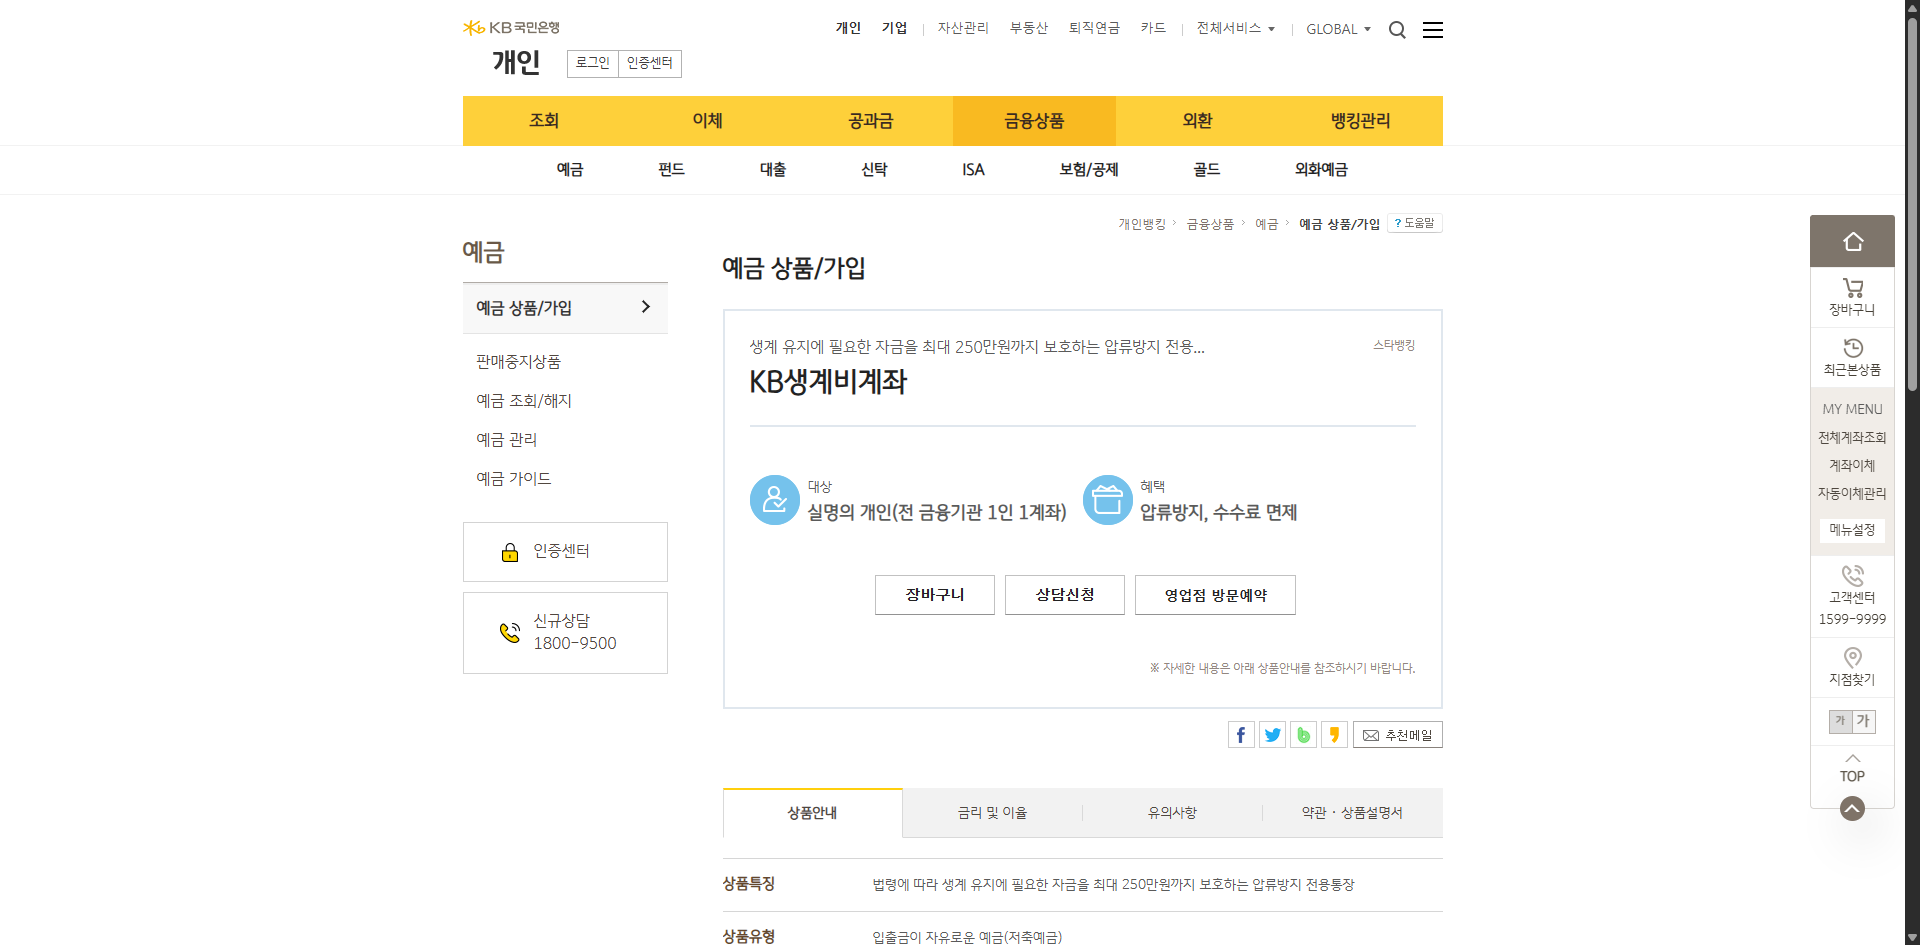Image resolution: width=1920 pixels, height=945 pixels.
Task: Increase font size with large 가 button
Action: (1864, 721)
